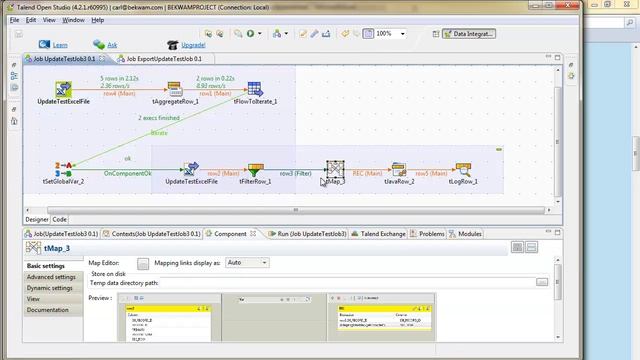Screen dimensions: 640x360
Task: Open the Problems tab
Action: coord(427,234)
